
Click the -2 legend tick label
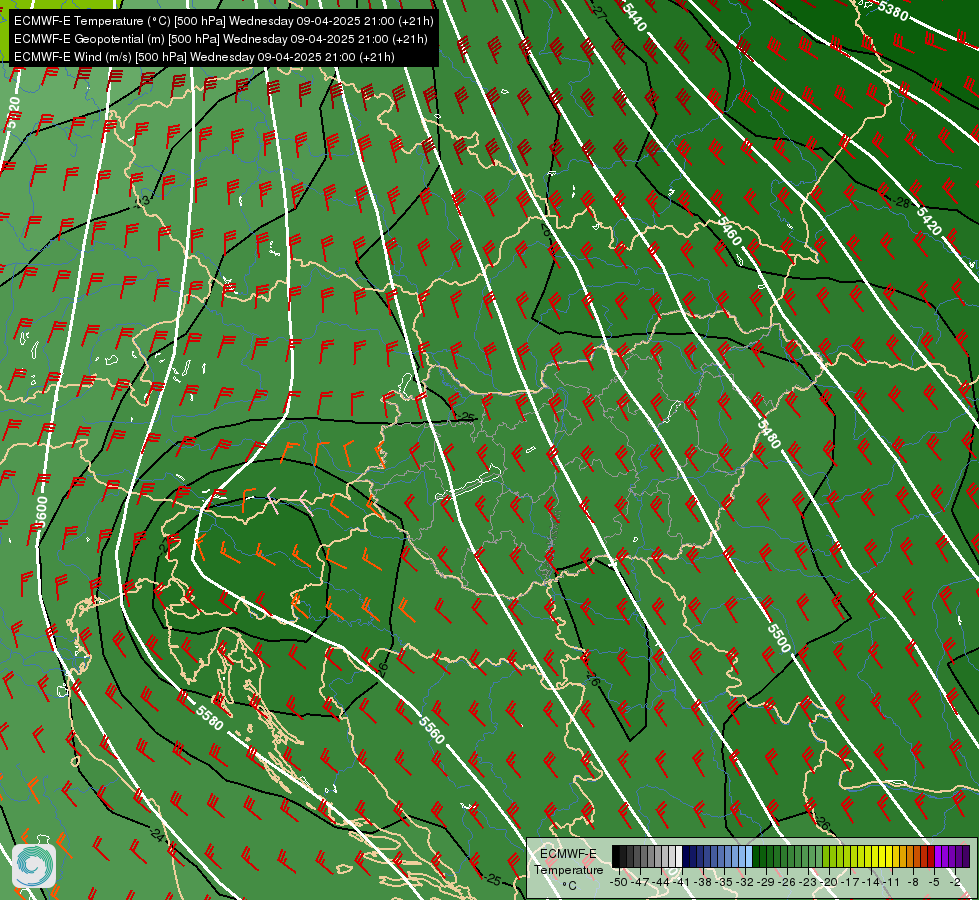pos(955,883)
